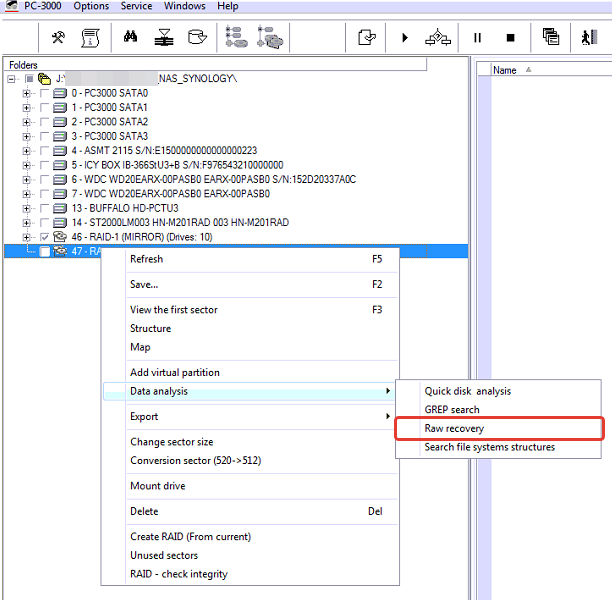Click the drive icon of ST2000LM003
The image size is (612, 600).
click(60, 223)
